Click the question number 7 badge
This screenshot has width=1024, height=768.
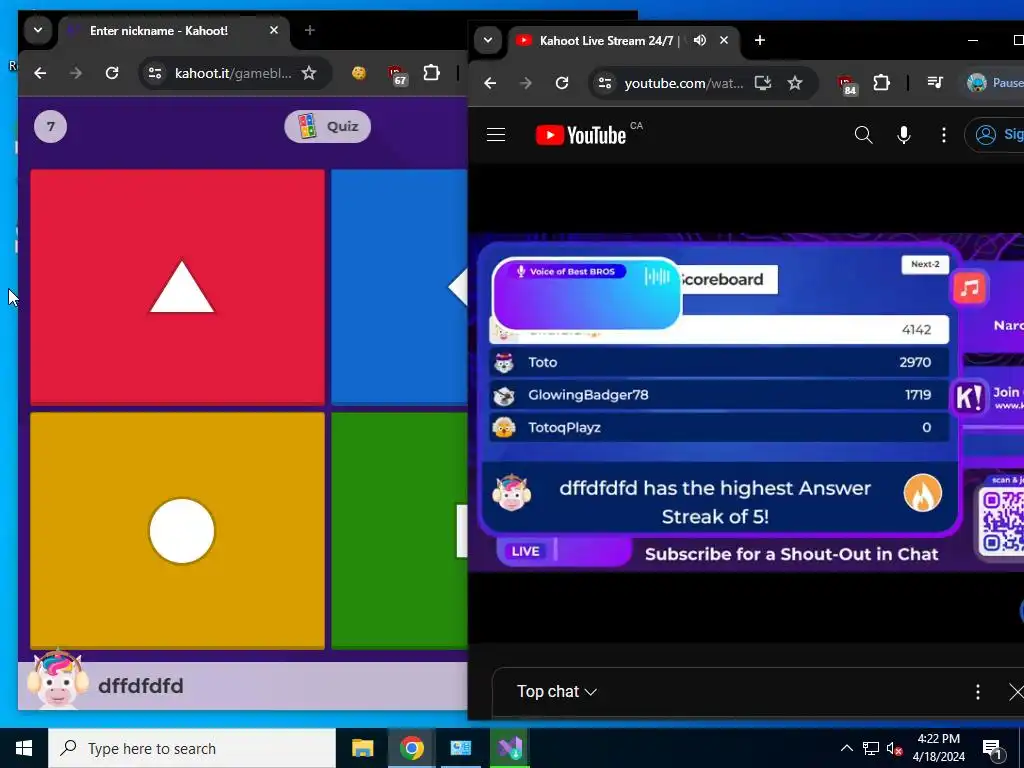50,126
